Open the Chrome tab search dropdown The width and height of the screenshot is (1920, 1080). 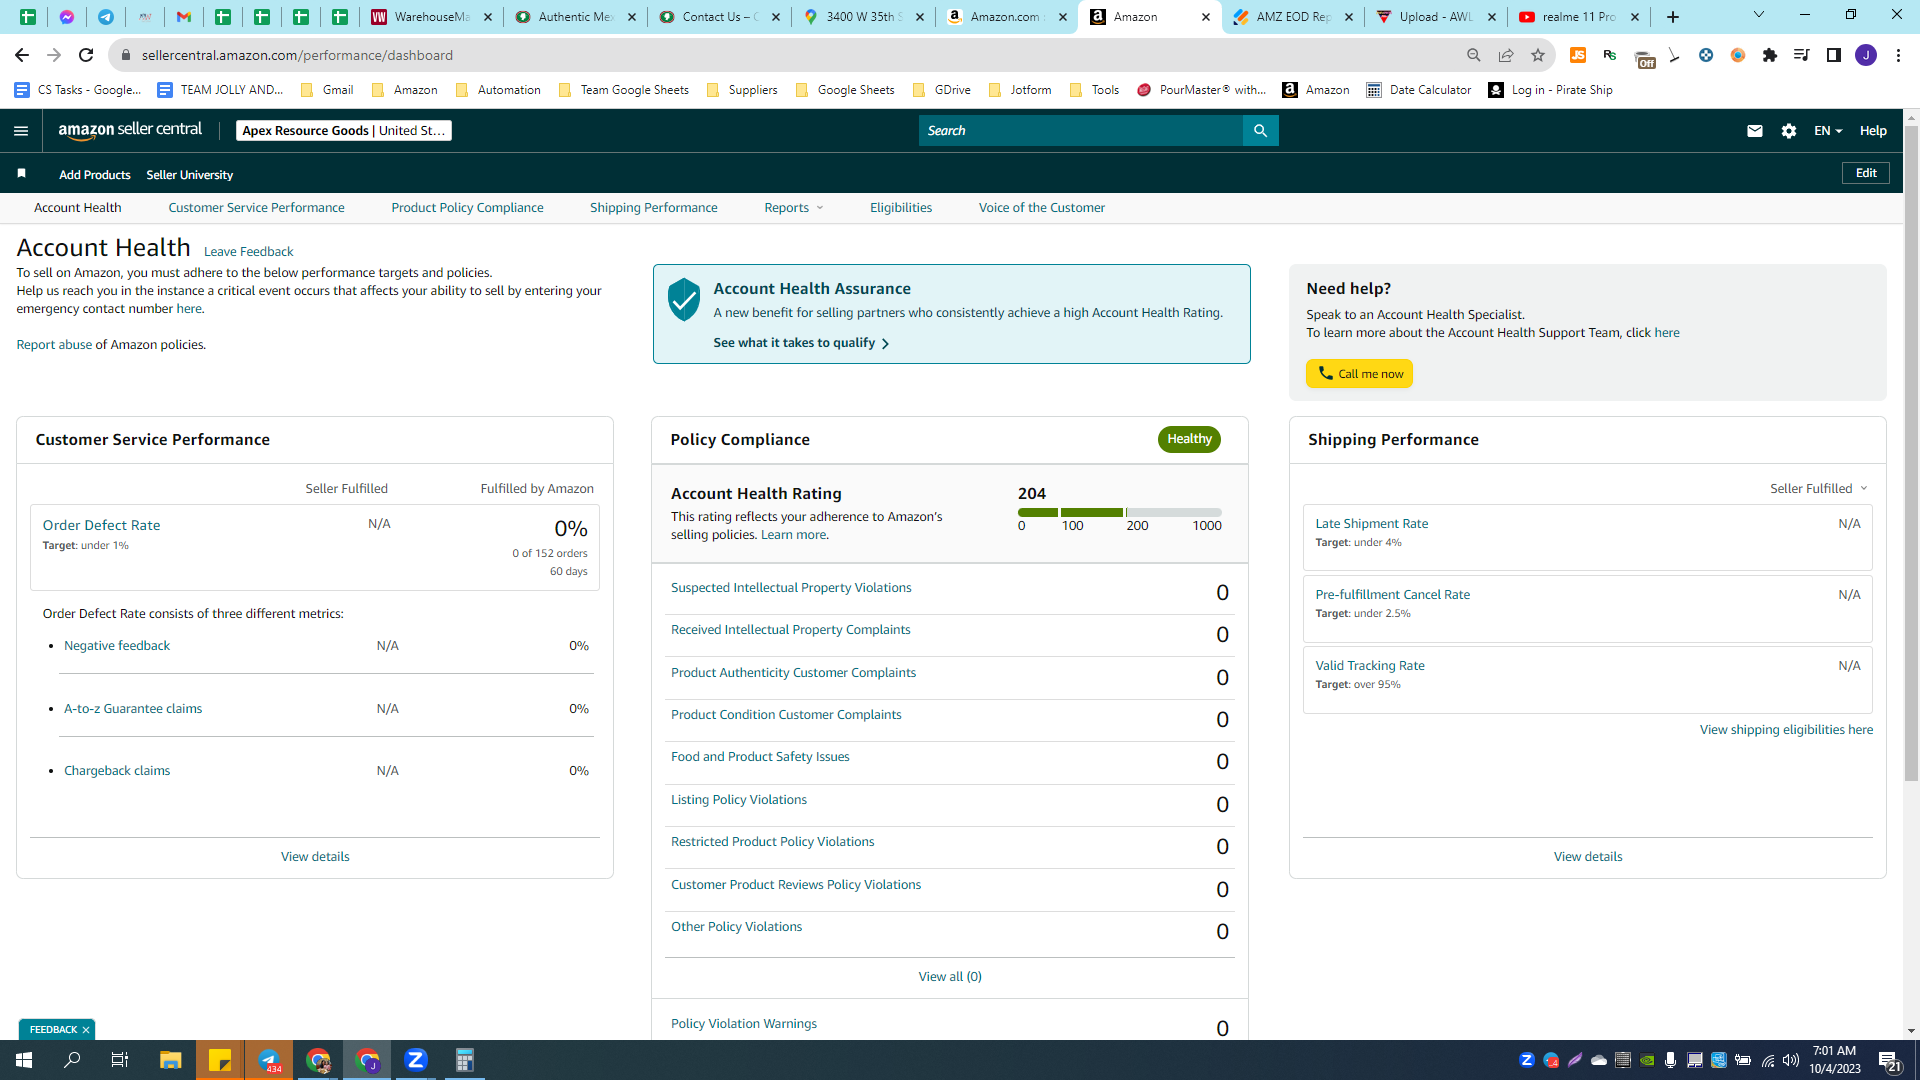(1759, 15)
